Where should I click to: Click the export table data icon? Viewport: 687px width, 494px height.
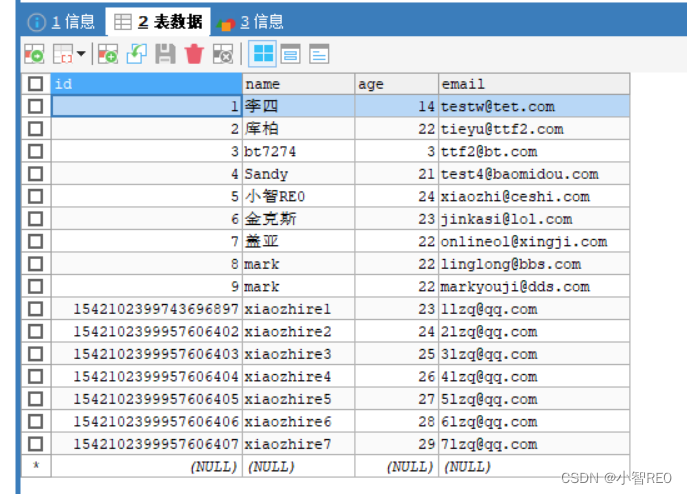point(34,54)
